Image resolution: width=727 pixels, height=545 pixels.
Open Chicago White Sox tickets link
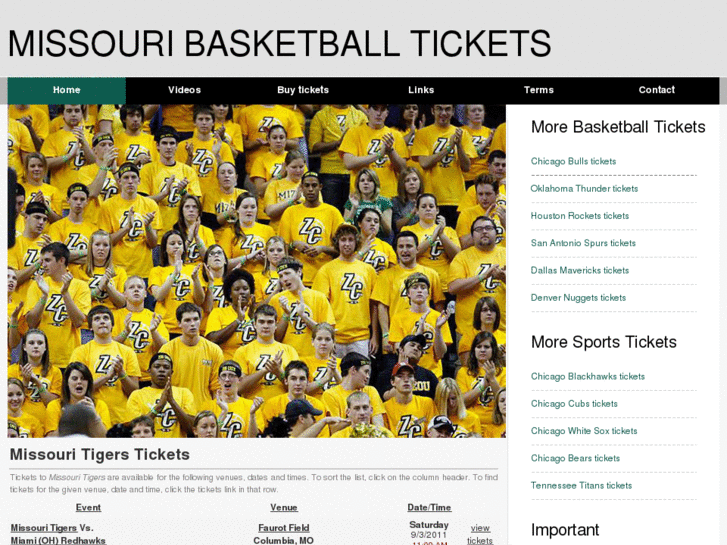tap(584, 431)
